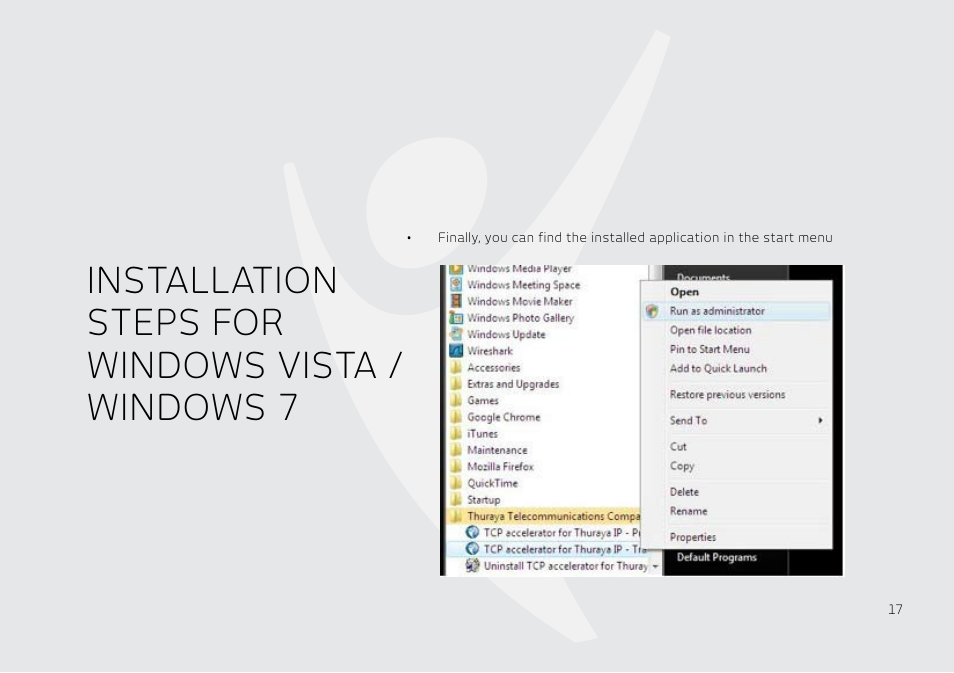Click the Windows Photo Gallery icon

pos(456,318)
